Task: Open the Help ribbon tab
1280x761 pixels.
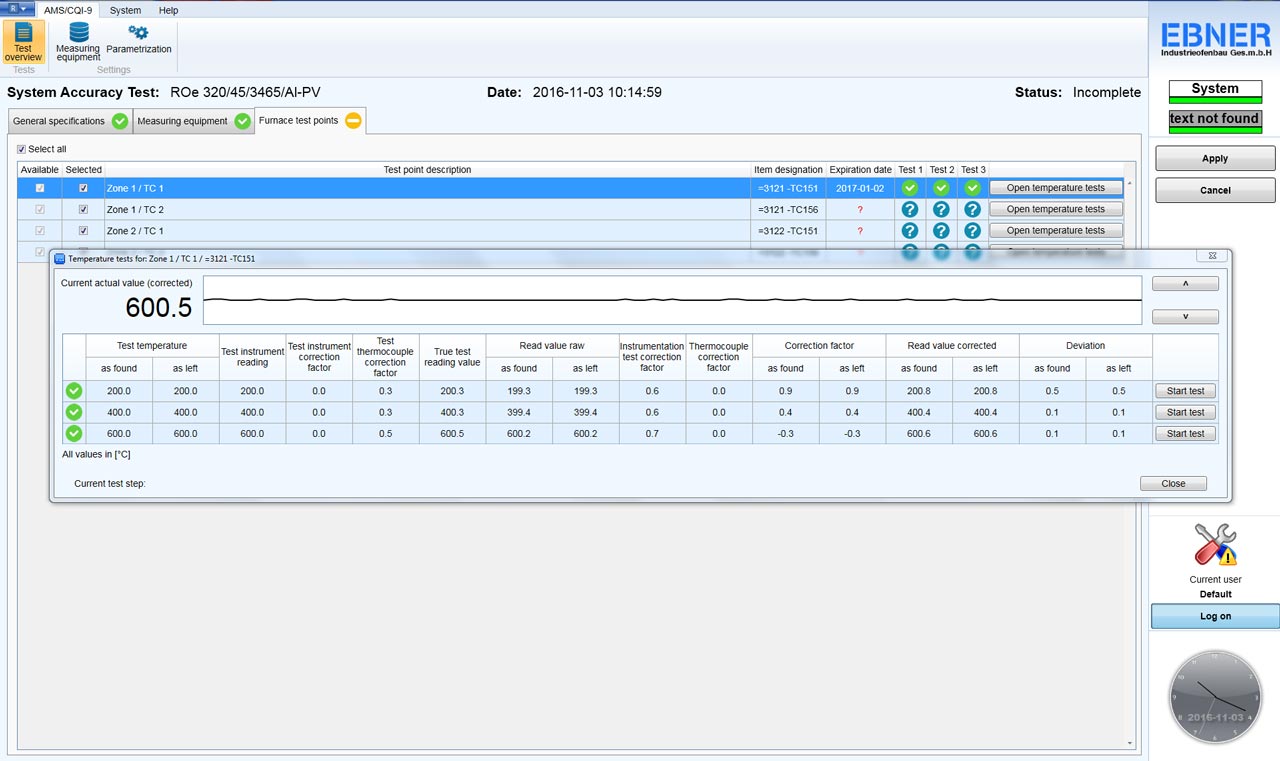Action: [168, 11]
